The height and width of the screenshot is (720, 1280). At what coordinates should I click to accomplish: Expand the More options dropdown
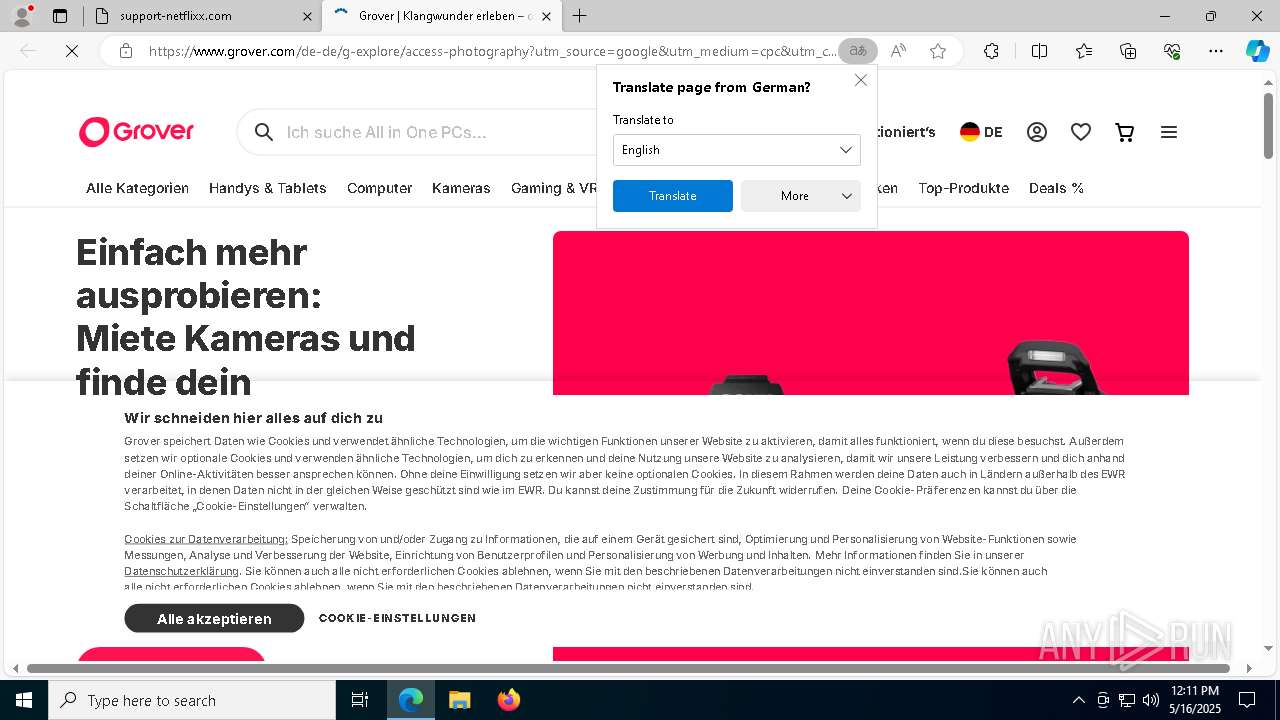coord(801,196)
